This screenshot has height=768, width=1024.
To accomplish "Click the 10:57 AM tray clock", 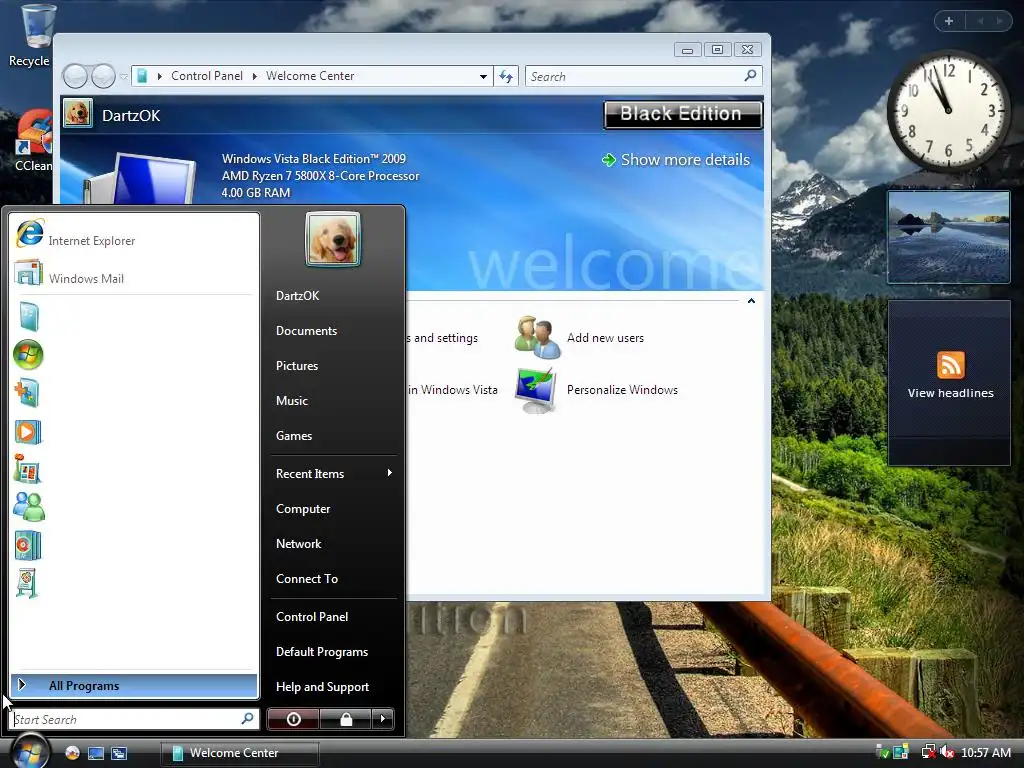I will coord(985,752).
